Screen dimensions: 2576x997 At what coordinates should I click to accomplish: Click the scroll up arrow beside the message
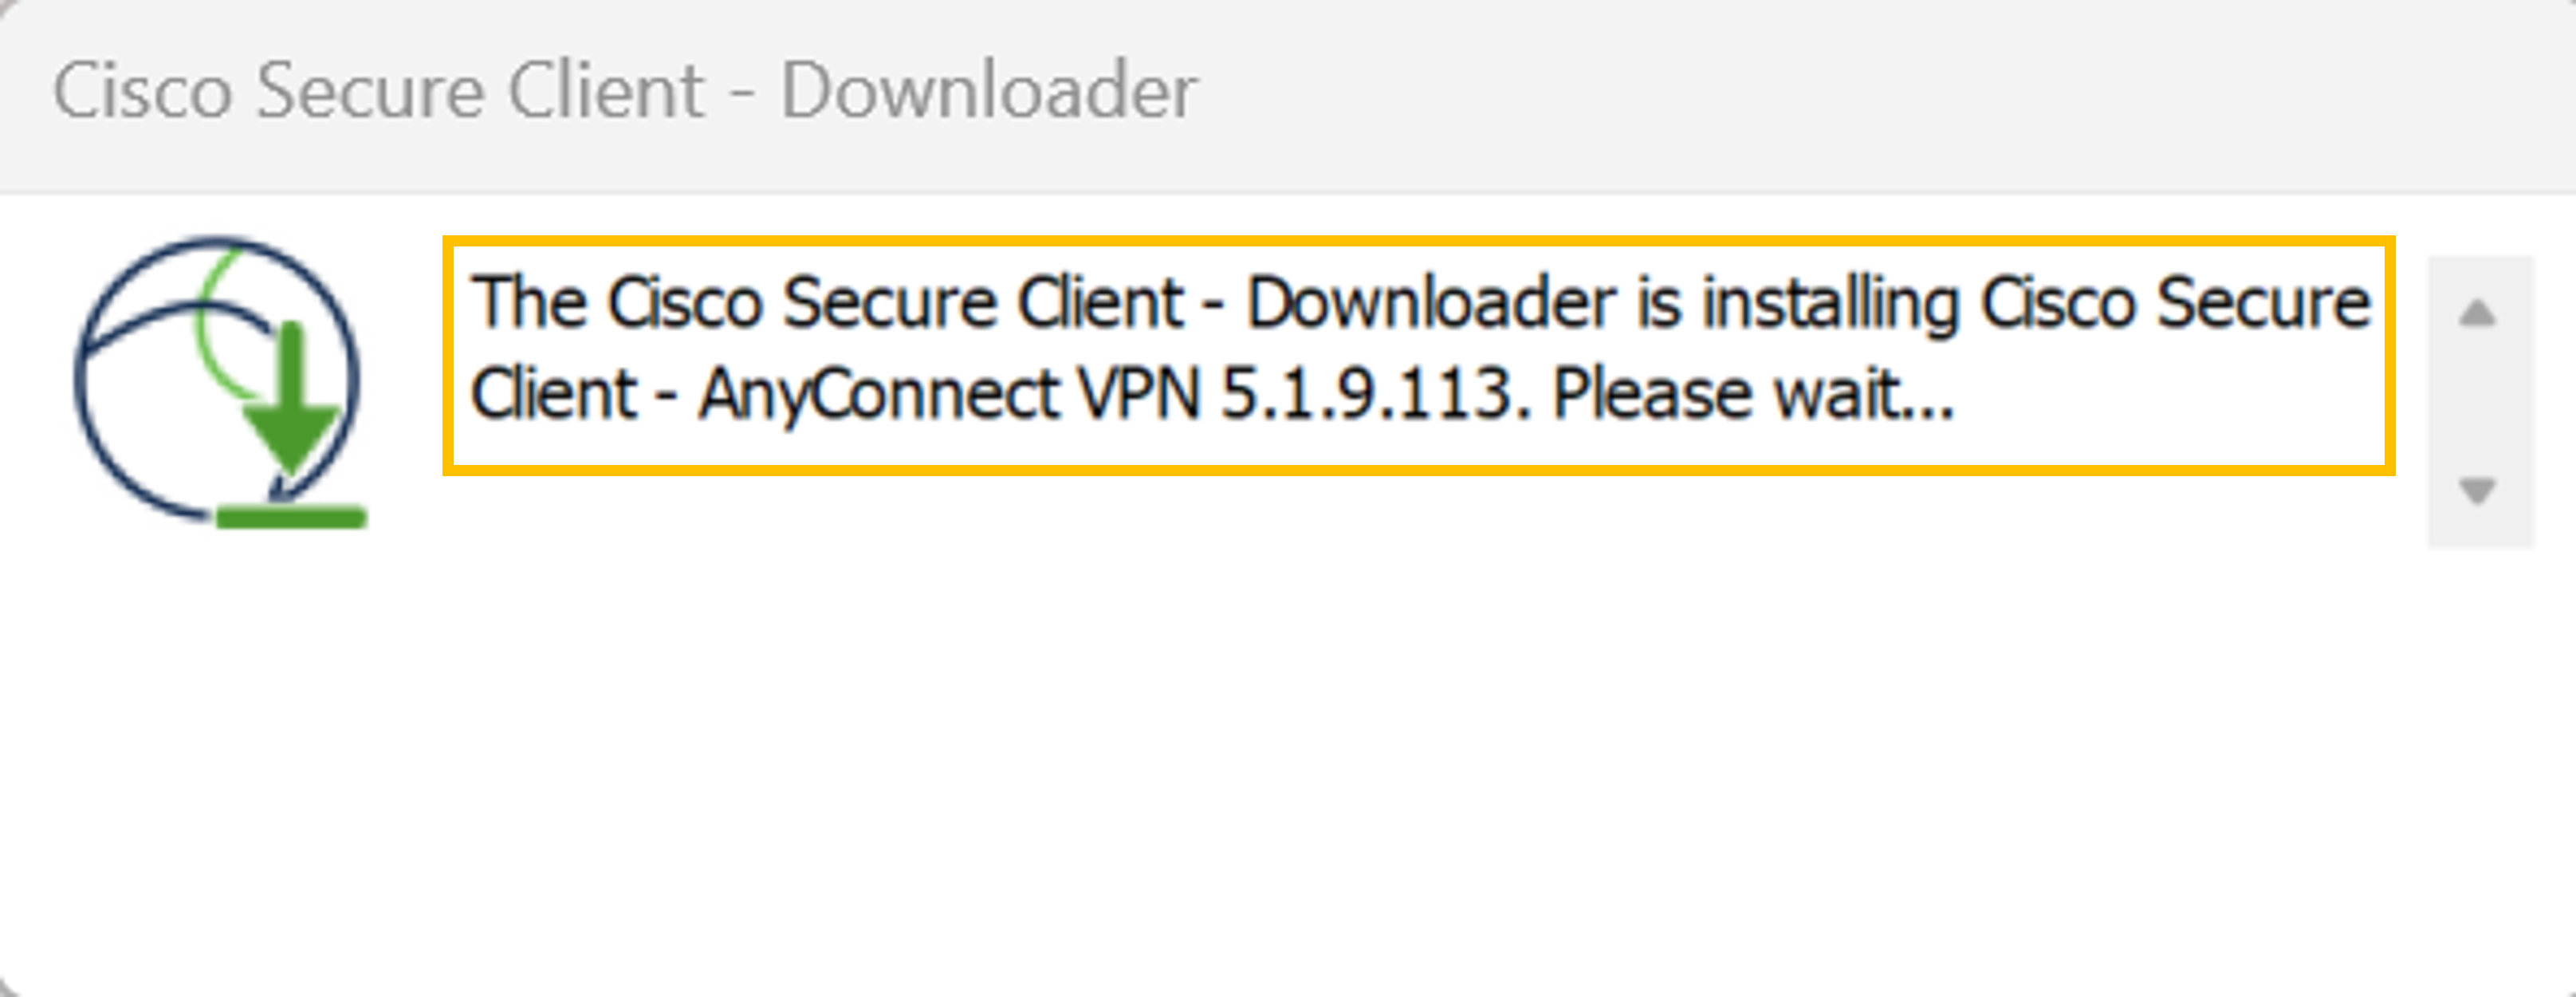pyautogui.click(x=2478, y=314)
